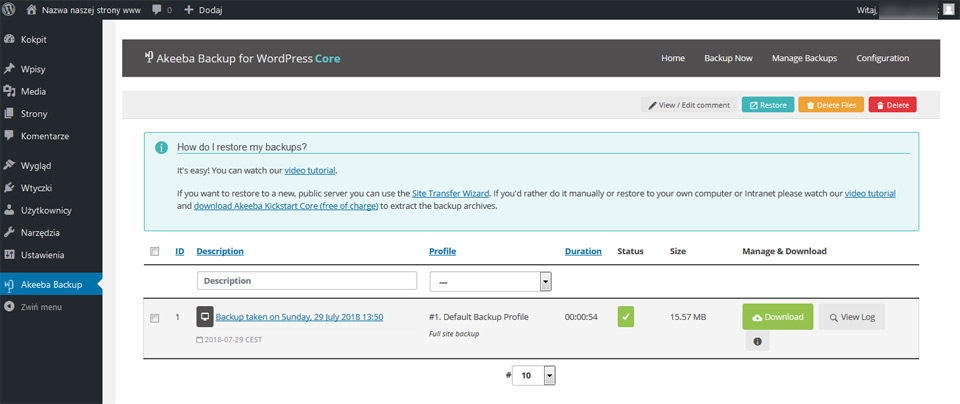Click info icon in restore help box
This screenshot has height=404, width=960.
[161, 148]
